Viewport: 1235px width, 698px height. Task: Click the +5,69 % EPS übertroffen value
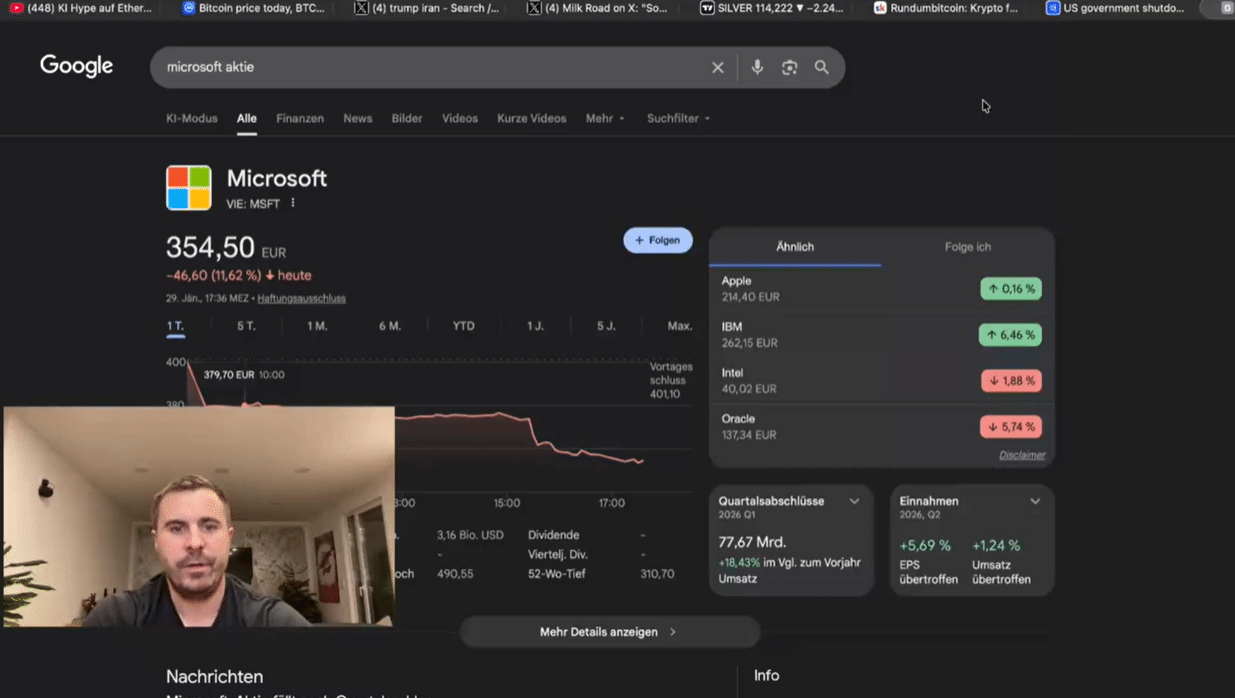[925, 546]
